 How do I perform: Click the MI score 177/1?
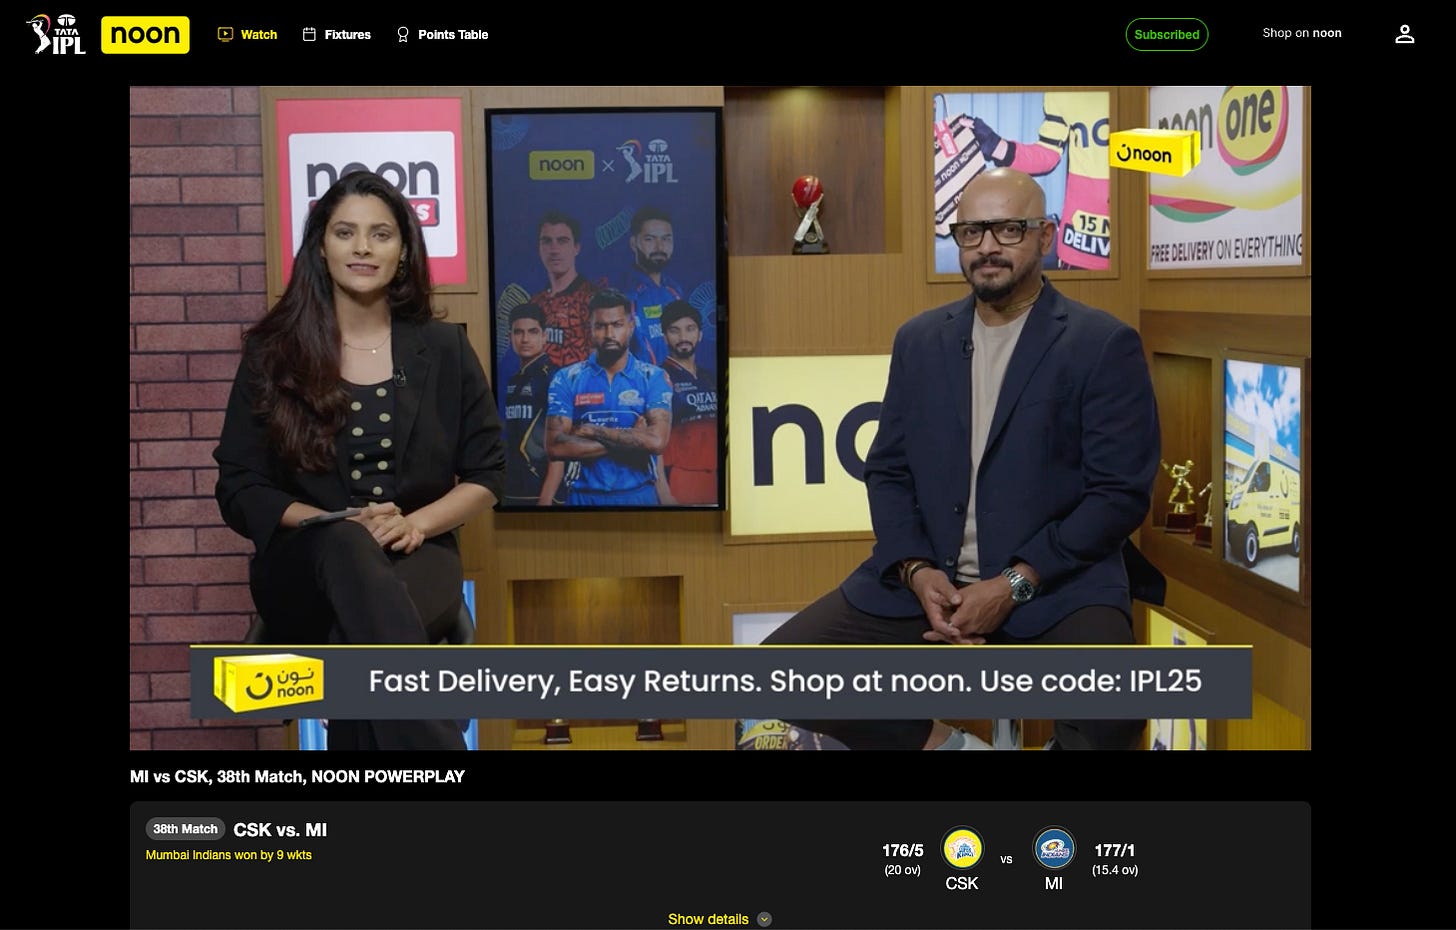pos(1115,850)
